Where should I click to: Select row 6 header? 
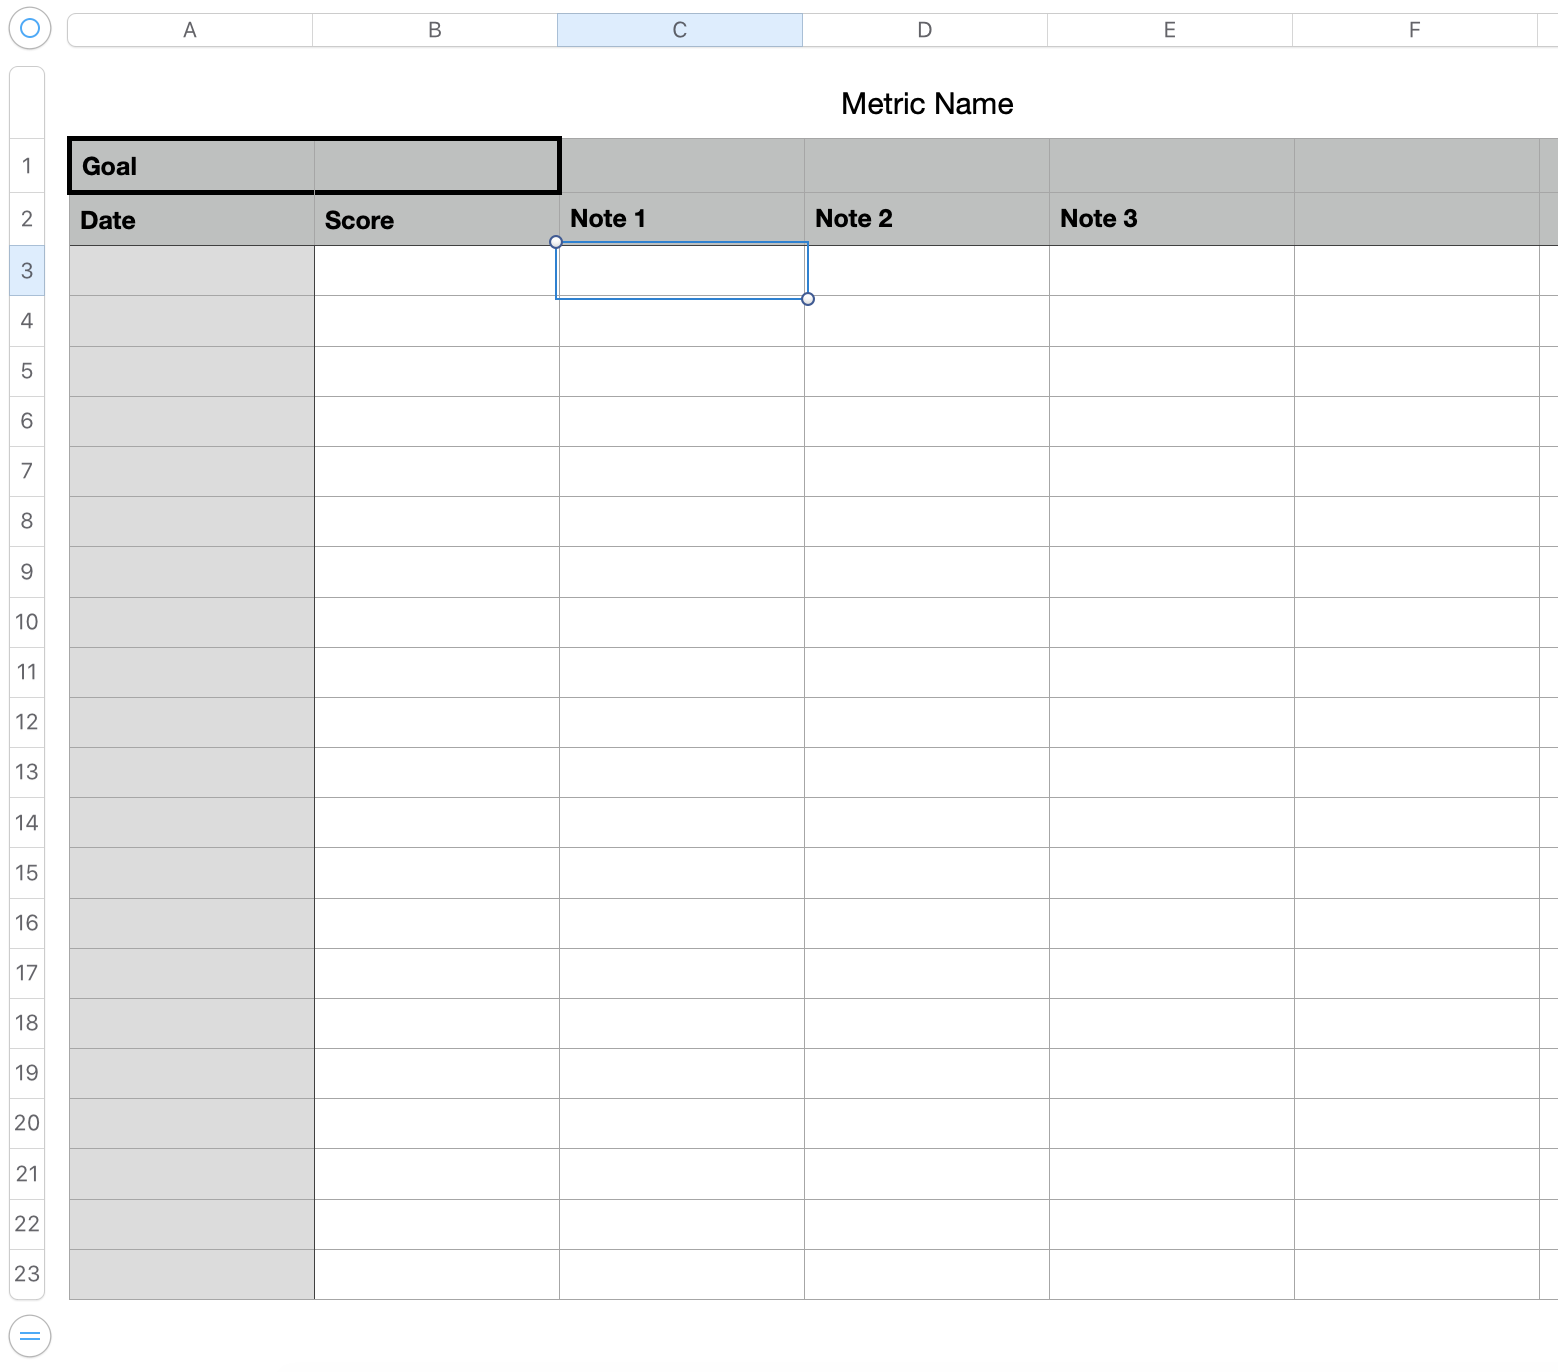(27, 421)
